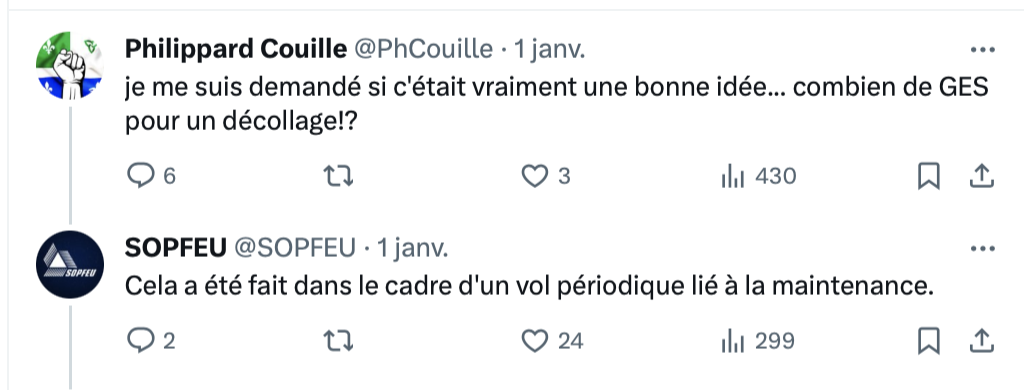View analytics showing 299 views
The image size is (1024, 390).
click(758, 341)
